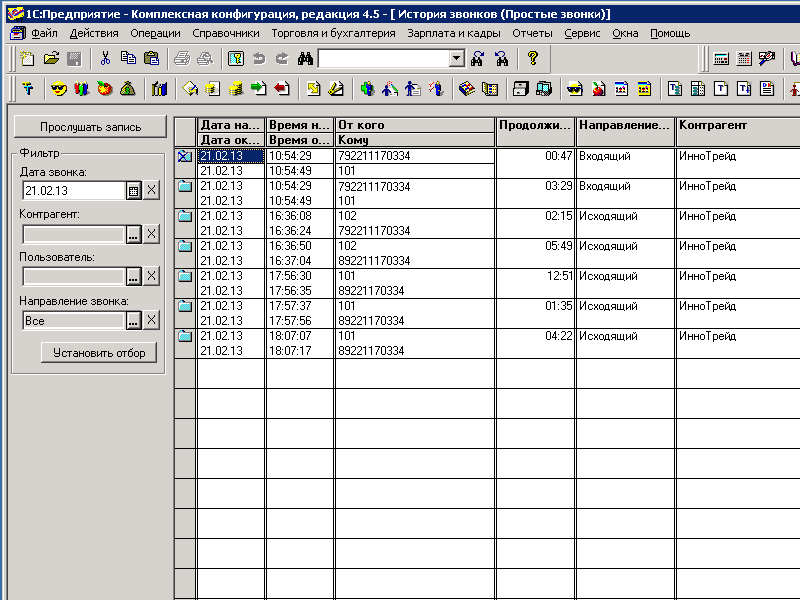Select the call start time 16:36:50 cell
The image size is (800, 600).
299,246
